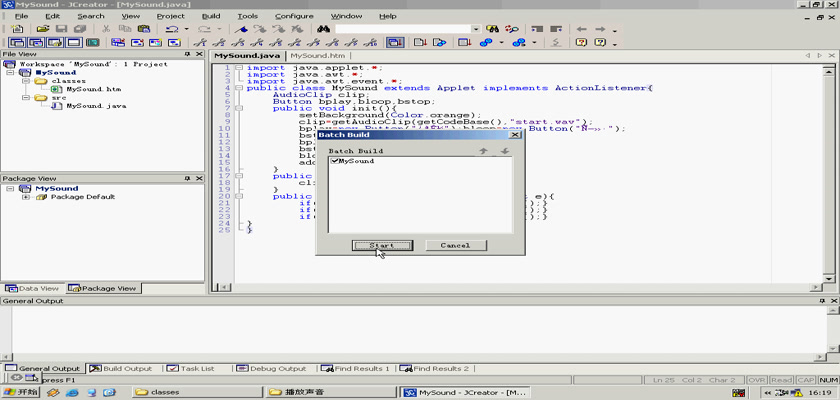Open the Find combo box dropdown arrow
Image resolution: width=840 pixels, height=400 pixels.
(476, 29)
